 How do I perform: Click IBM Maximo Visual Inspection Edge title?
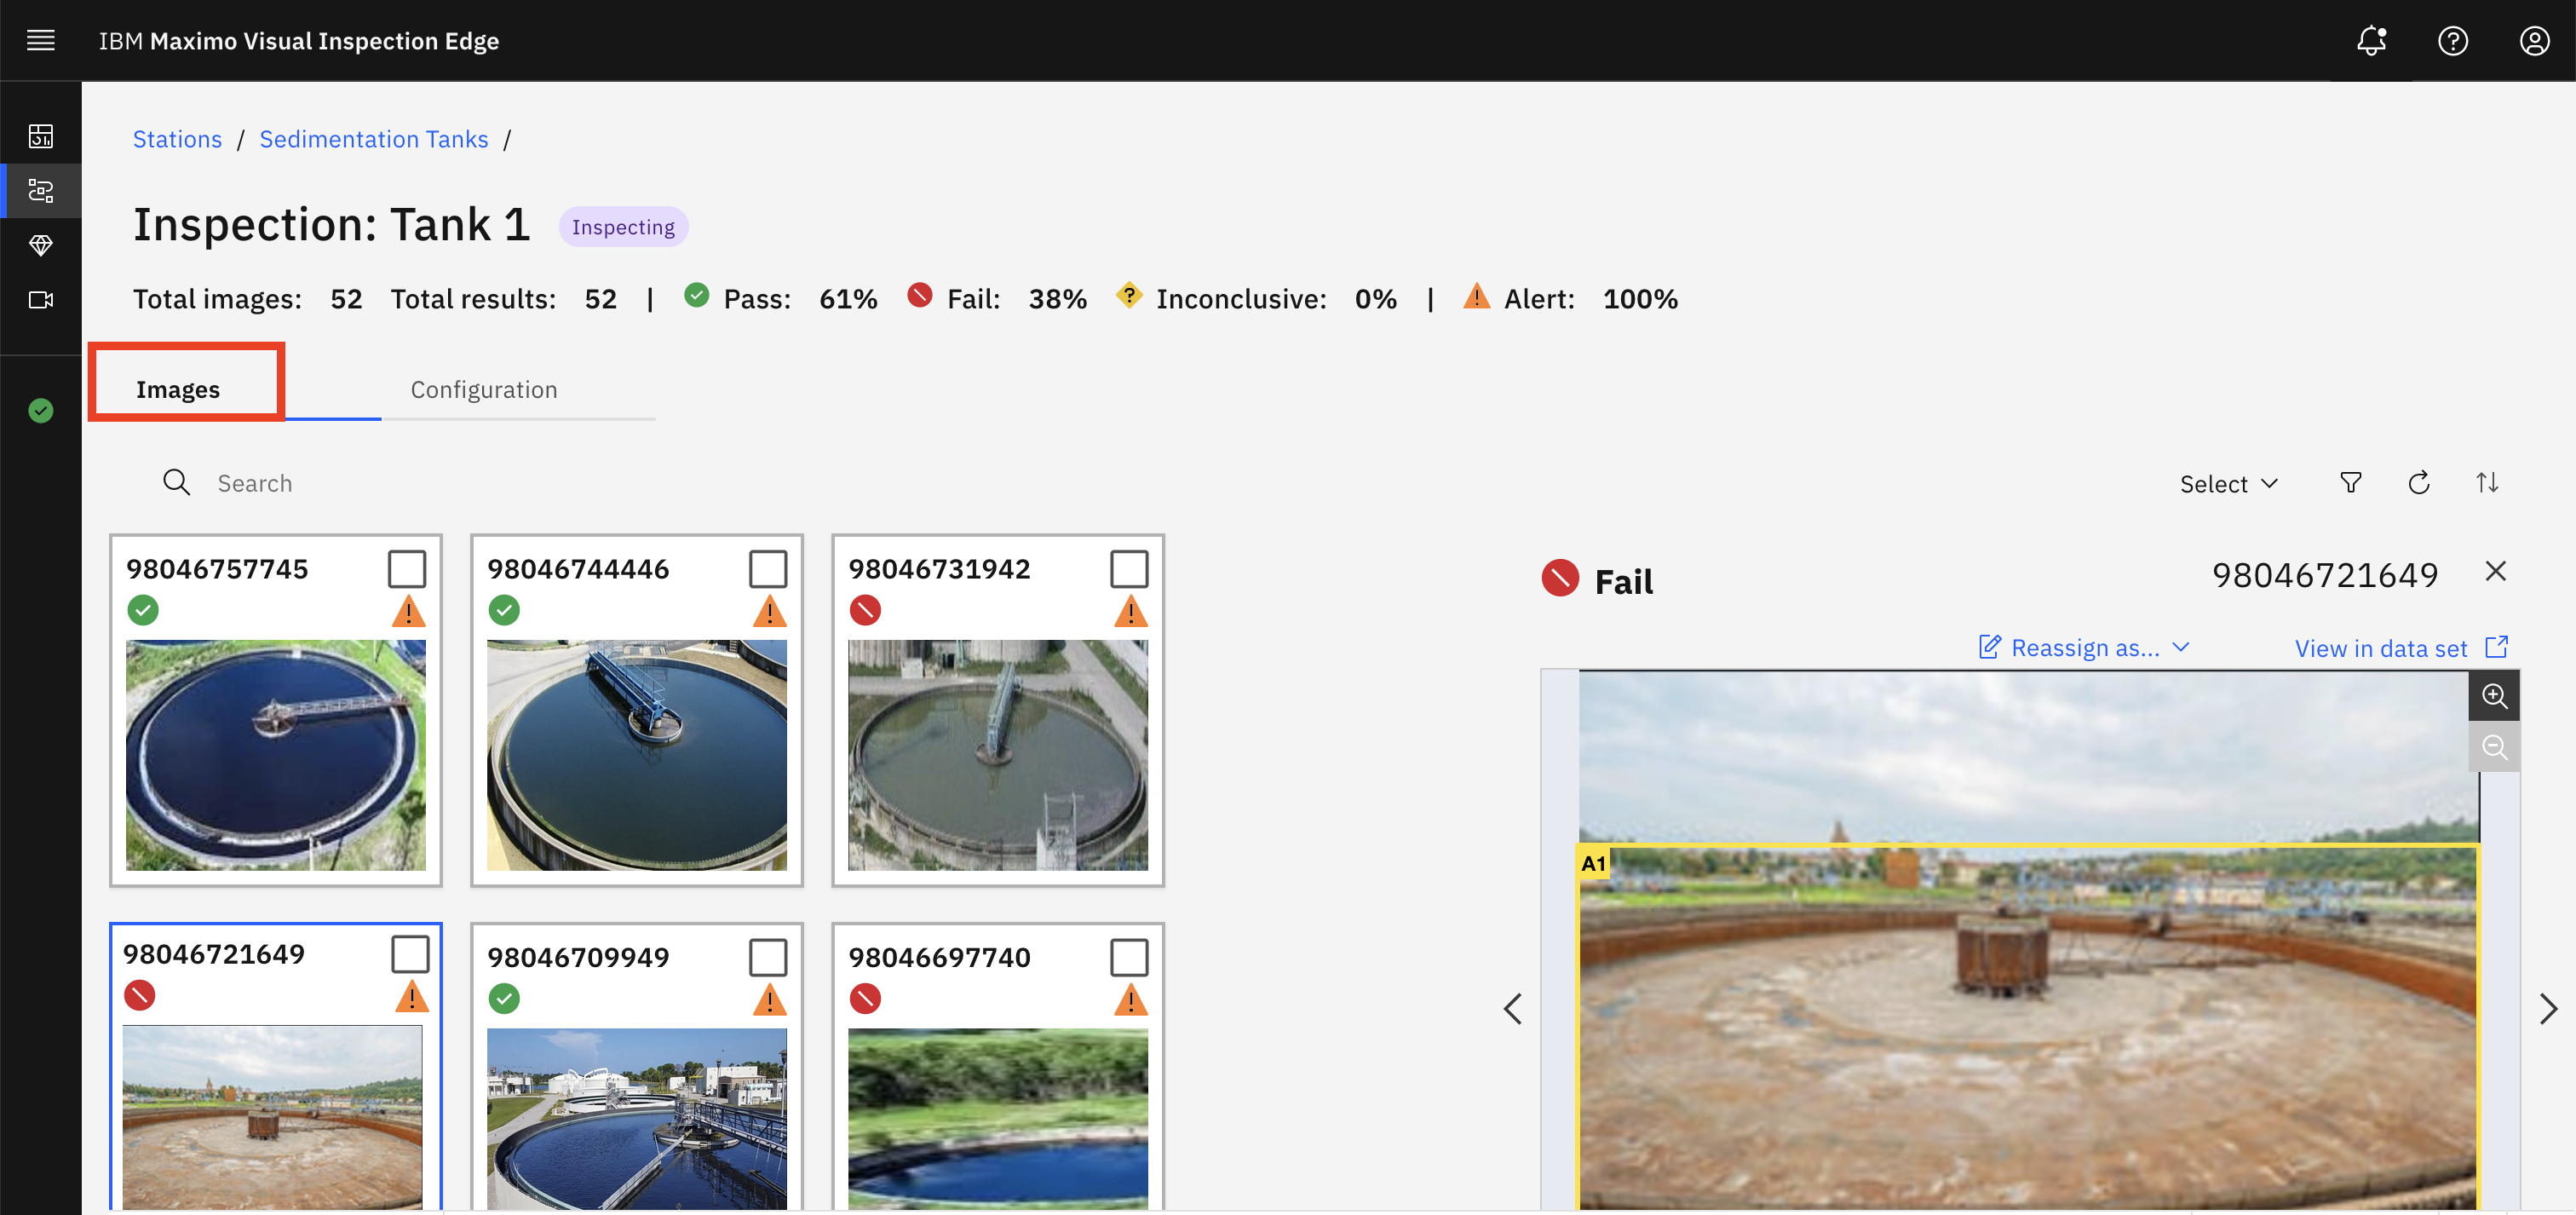[x=298, y=41]
